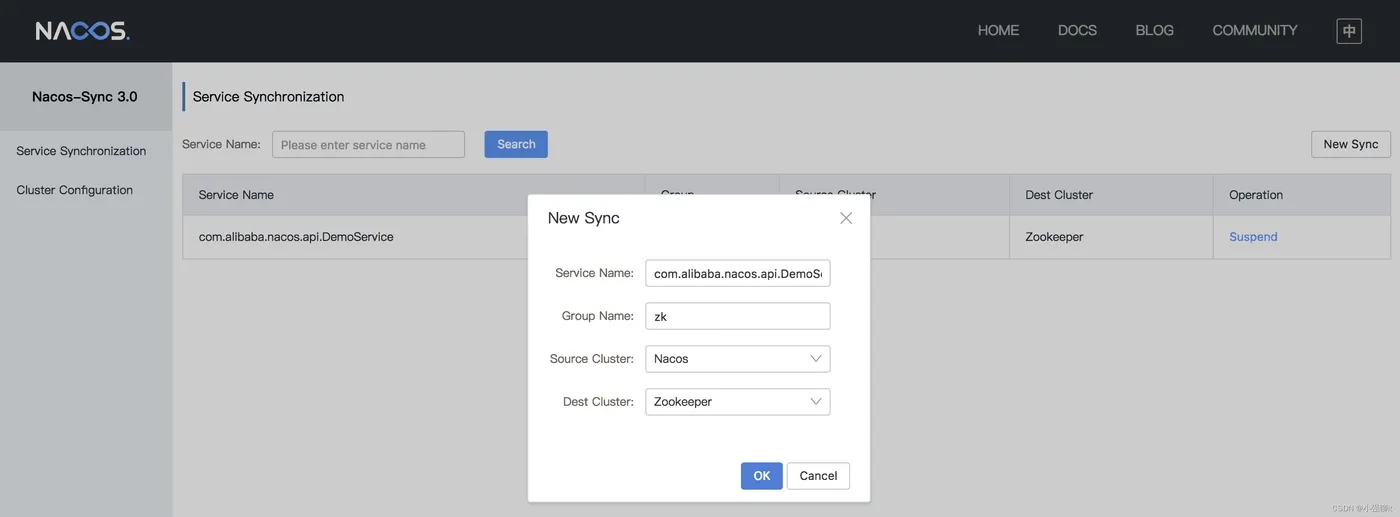Image resolution: width=1400 pixels, height=517 pixels.
Task: Open the DOCS menu item
Action: click(1077, 31)
